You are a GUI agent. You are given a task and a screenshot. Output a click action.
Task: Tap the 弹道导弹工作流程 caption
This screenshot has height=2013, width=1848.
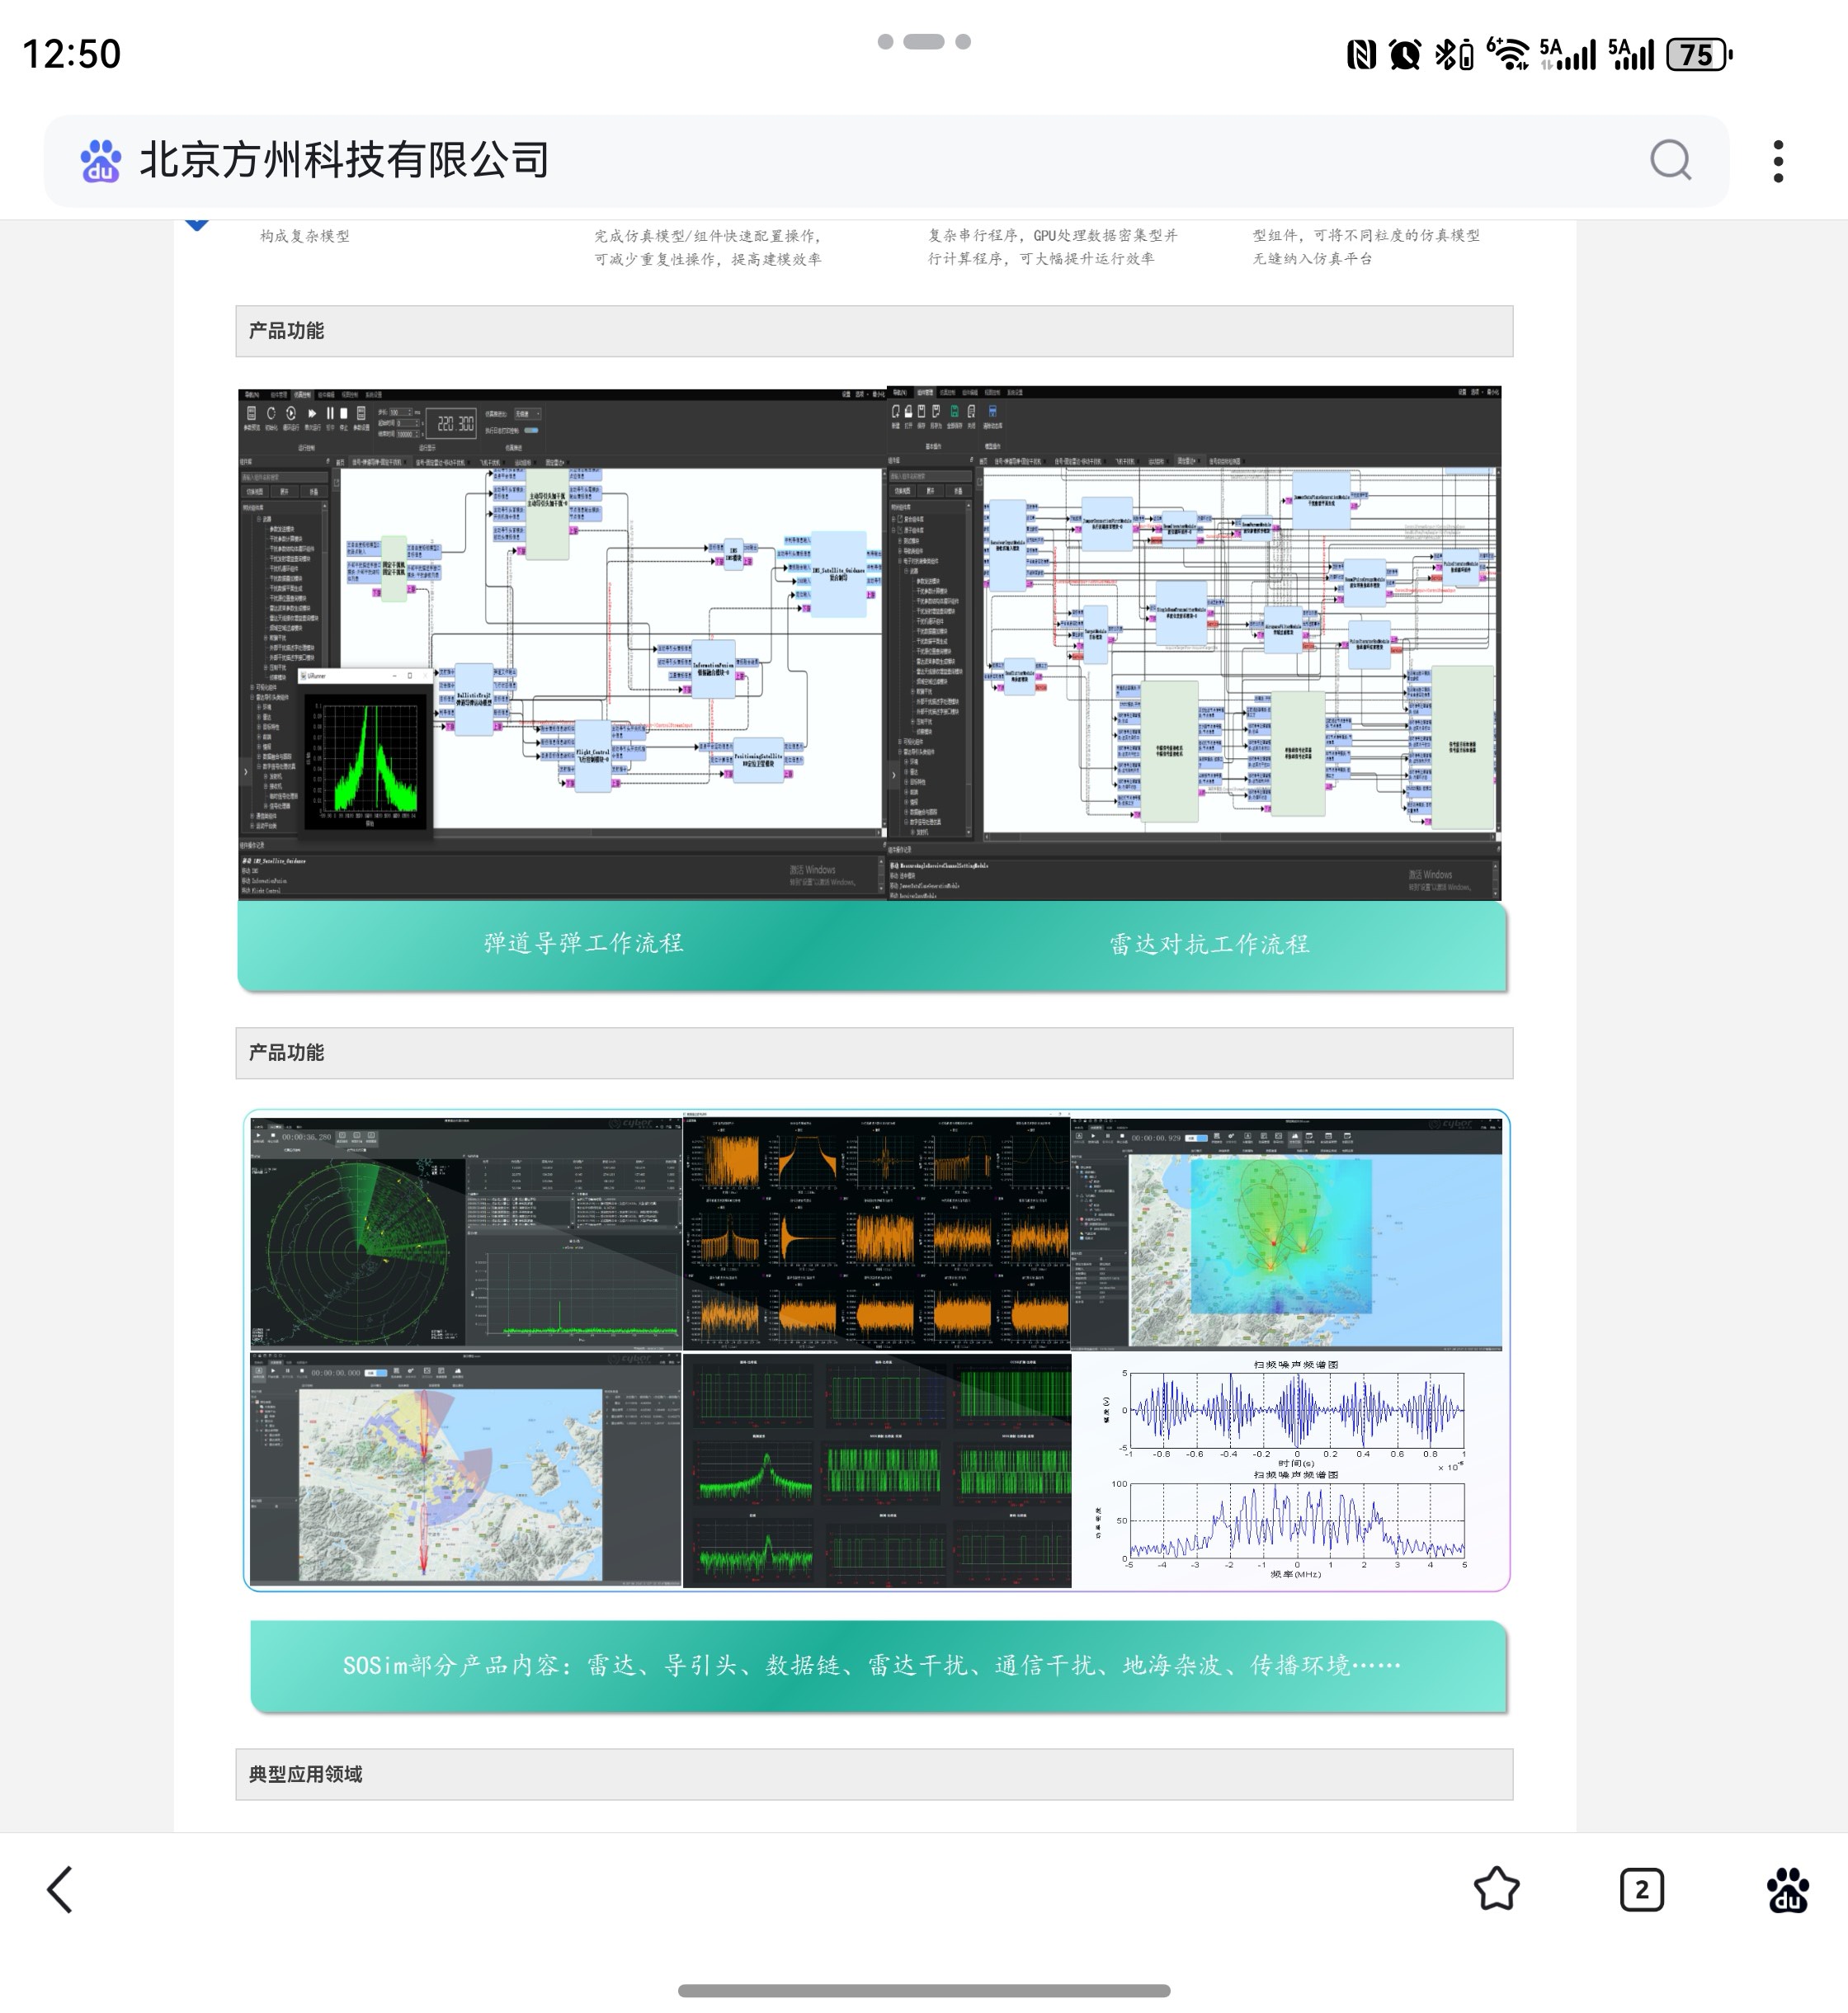pos(583,943)
